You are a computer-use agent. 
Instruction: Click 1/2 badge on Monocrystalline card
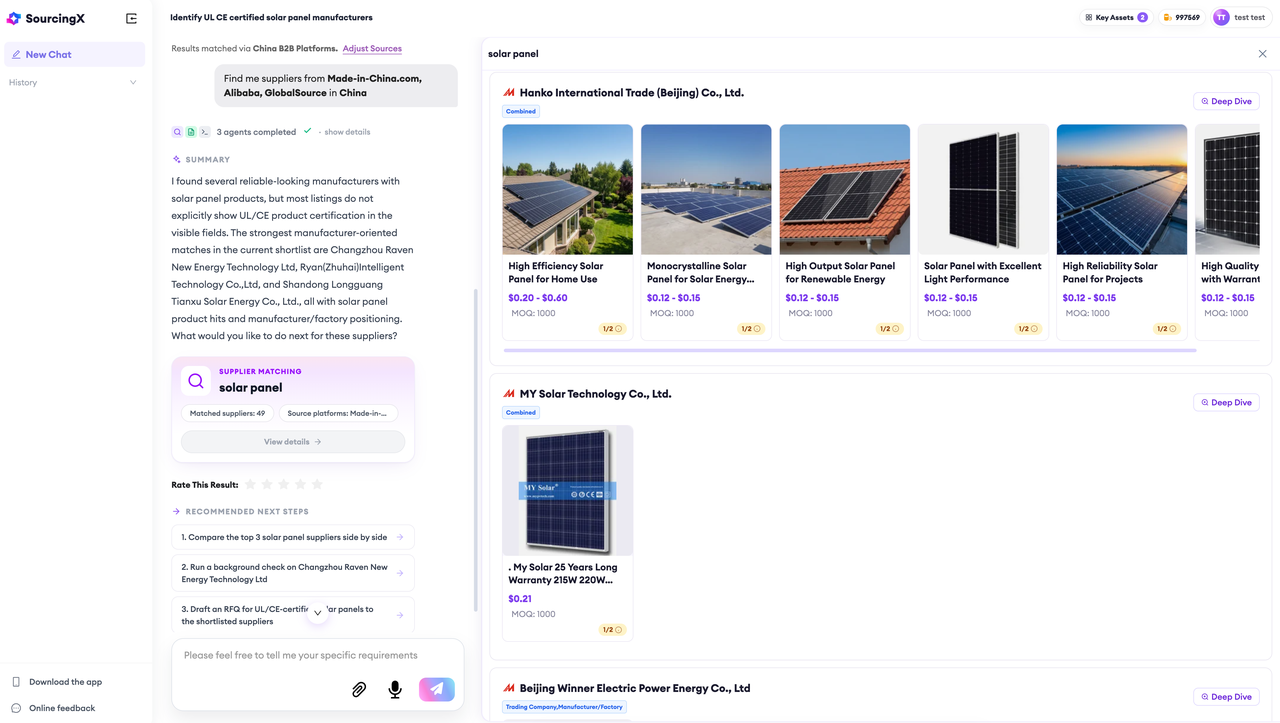point(750,329)
